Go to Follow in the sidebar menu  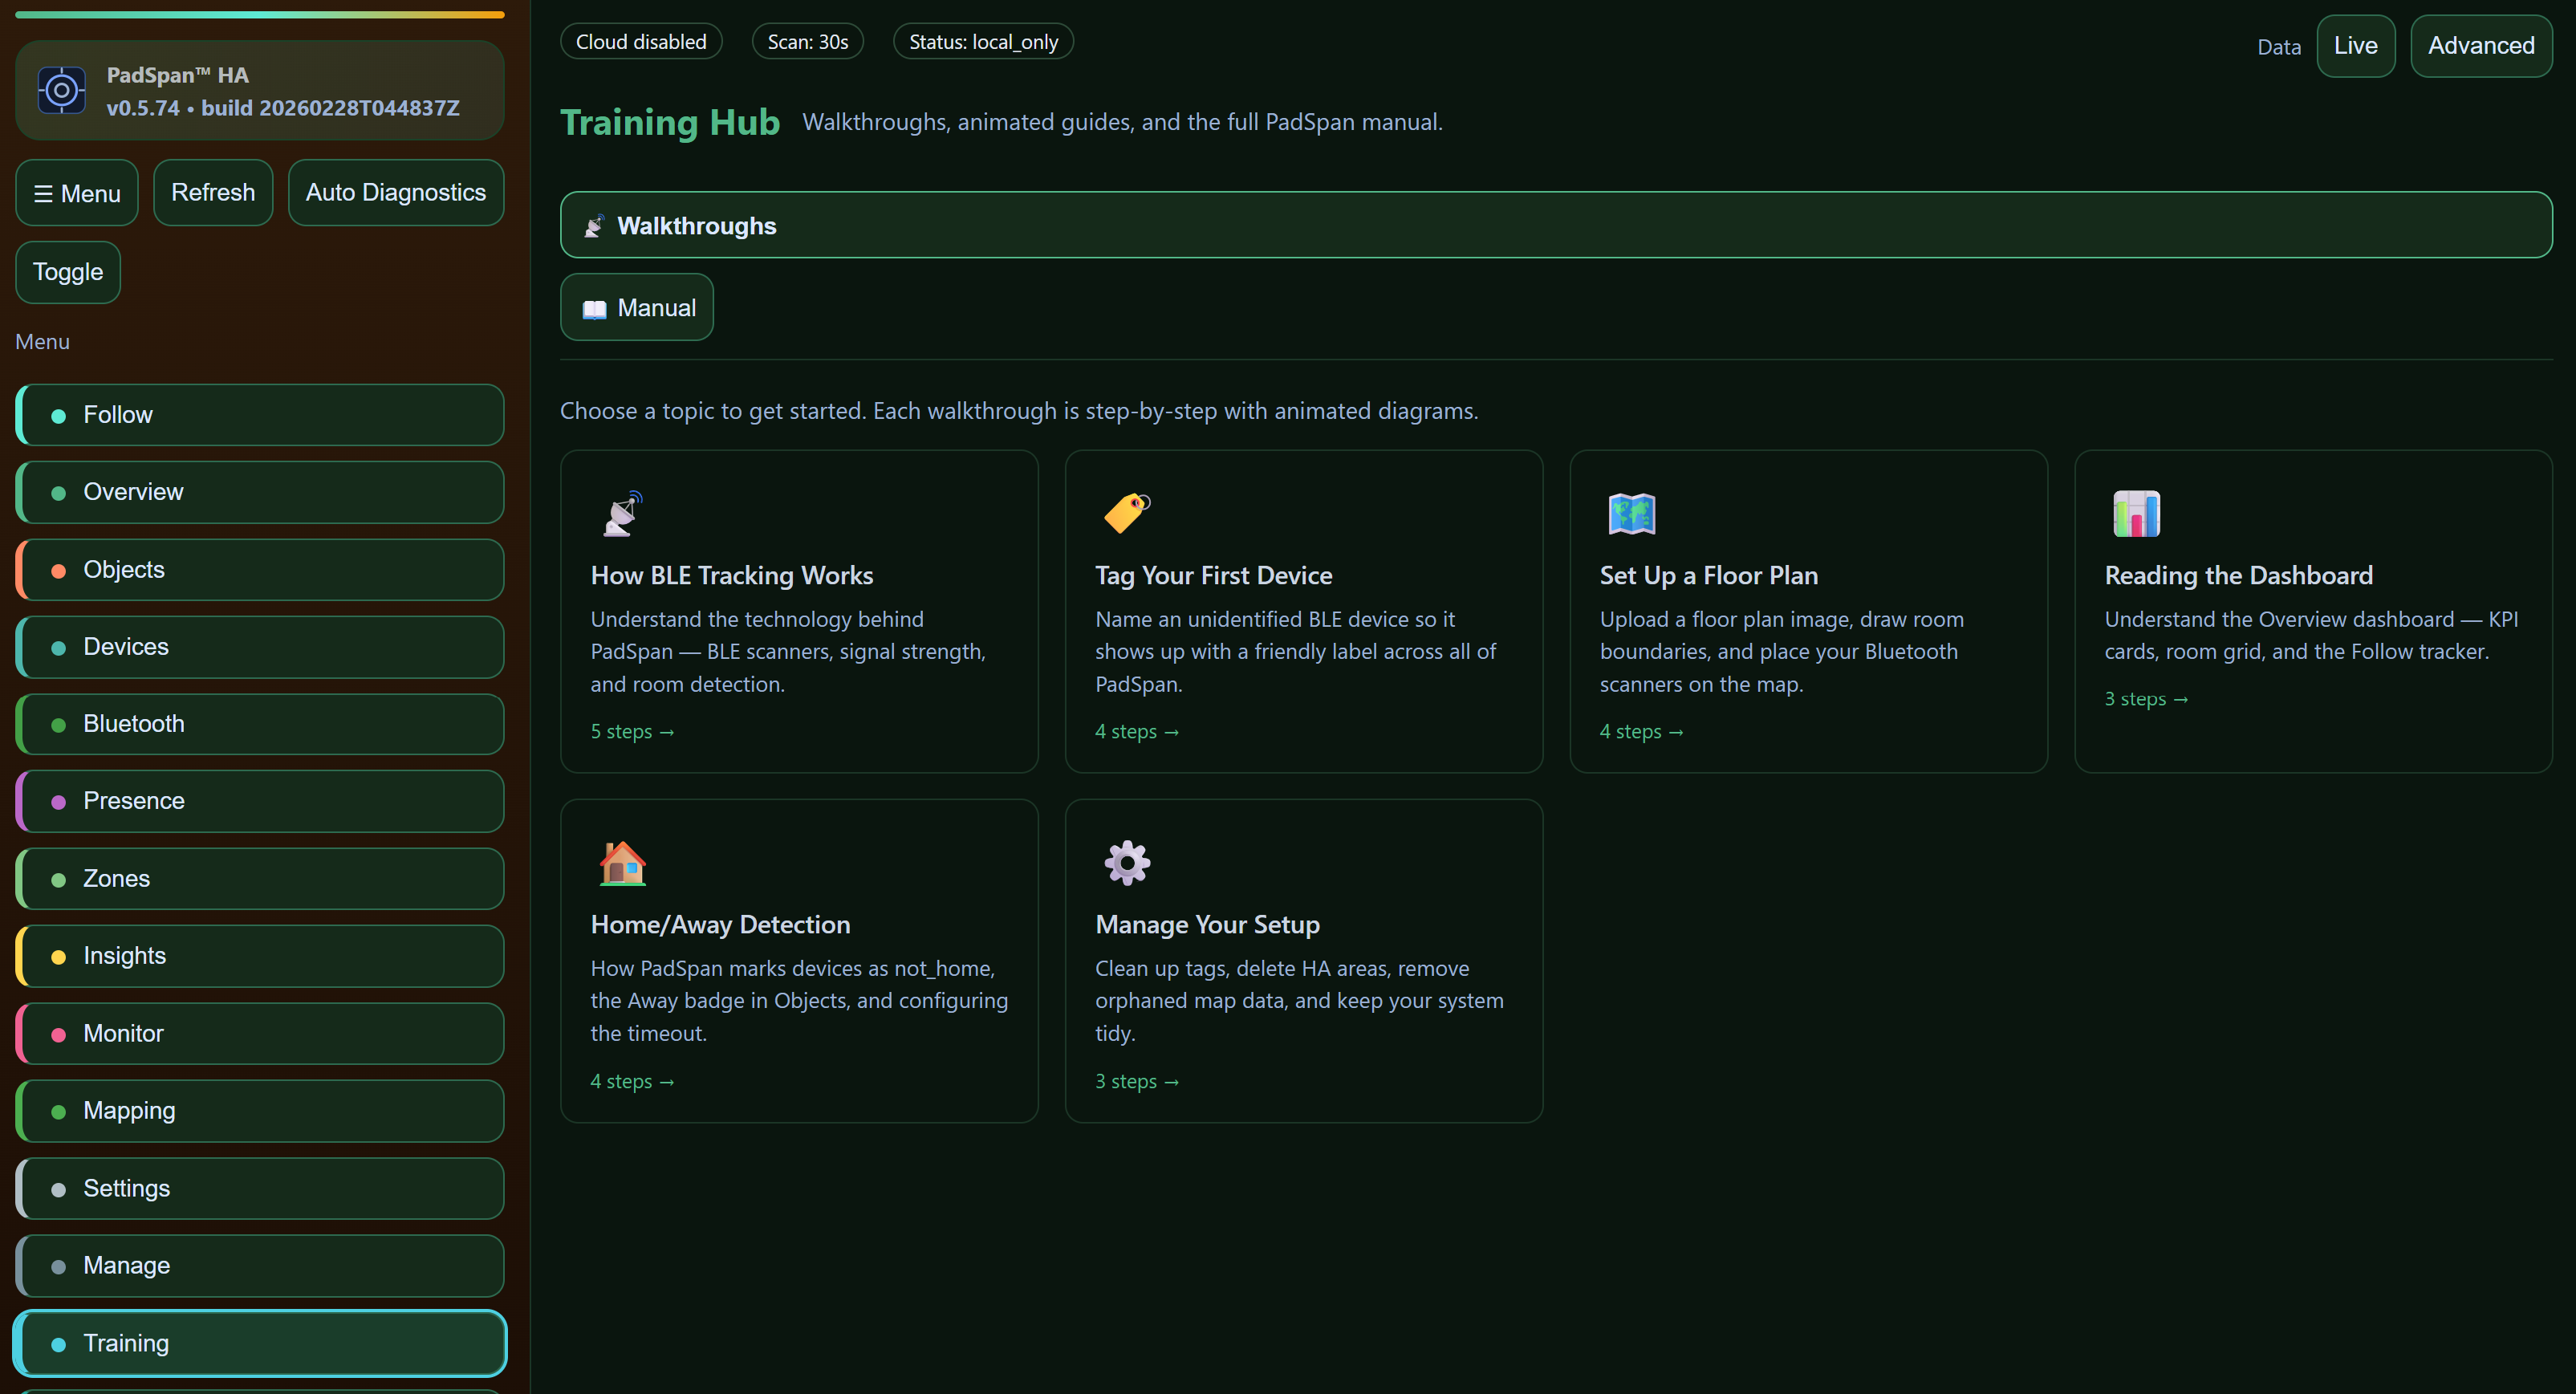click(260, 415)
